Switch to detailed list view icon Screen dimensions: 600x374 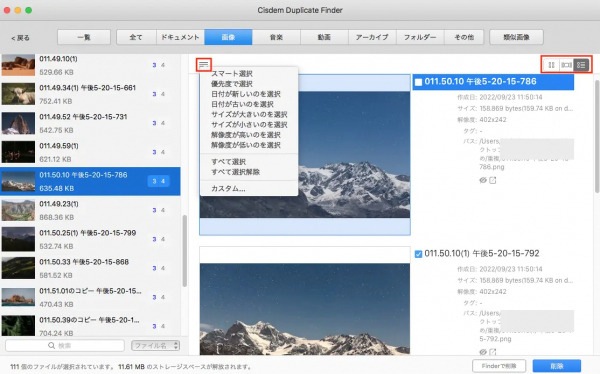point(581,65)
